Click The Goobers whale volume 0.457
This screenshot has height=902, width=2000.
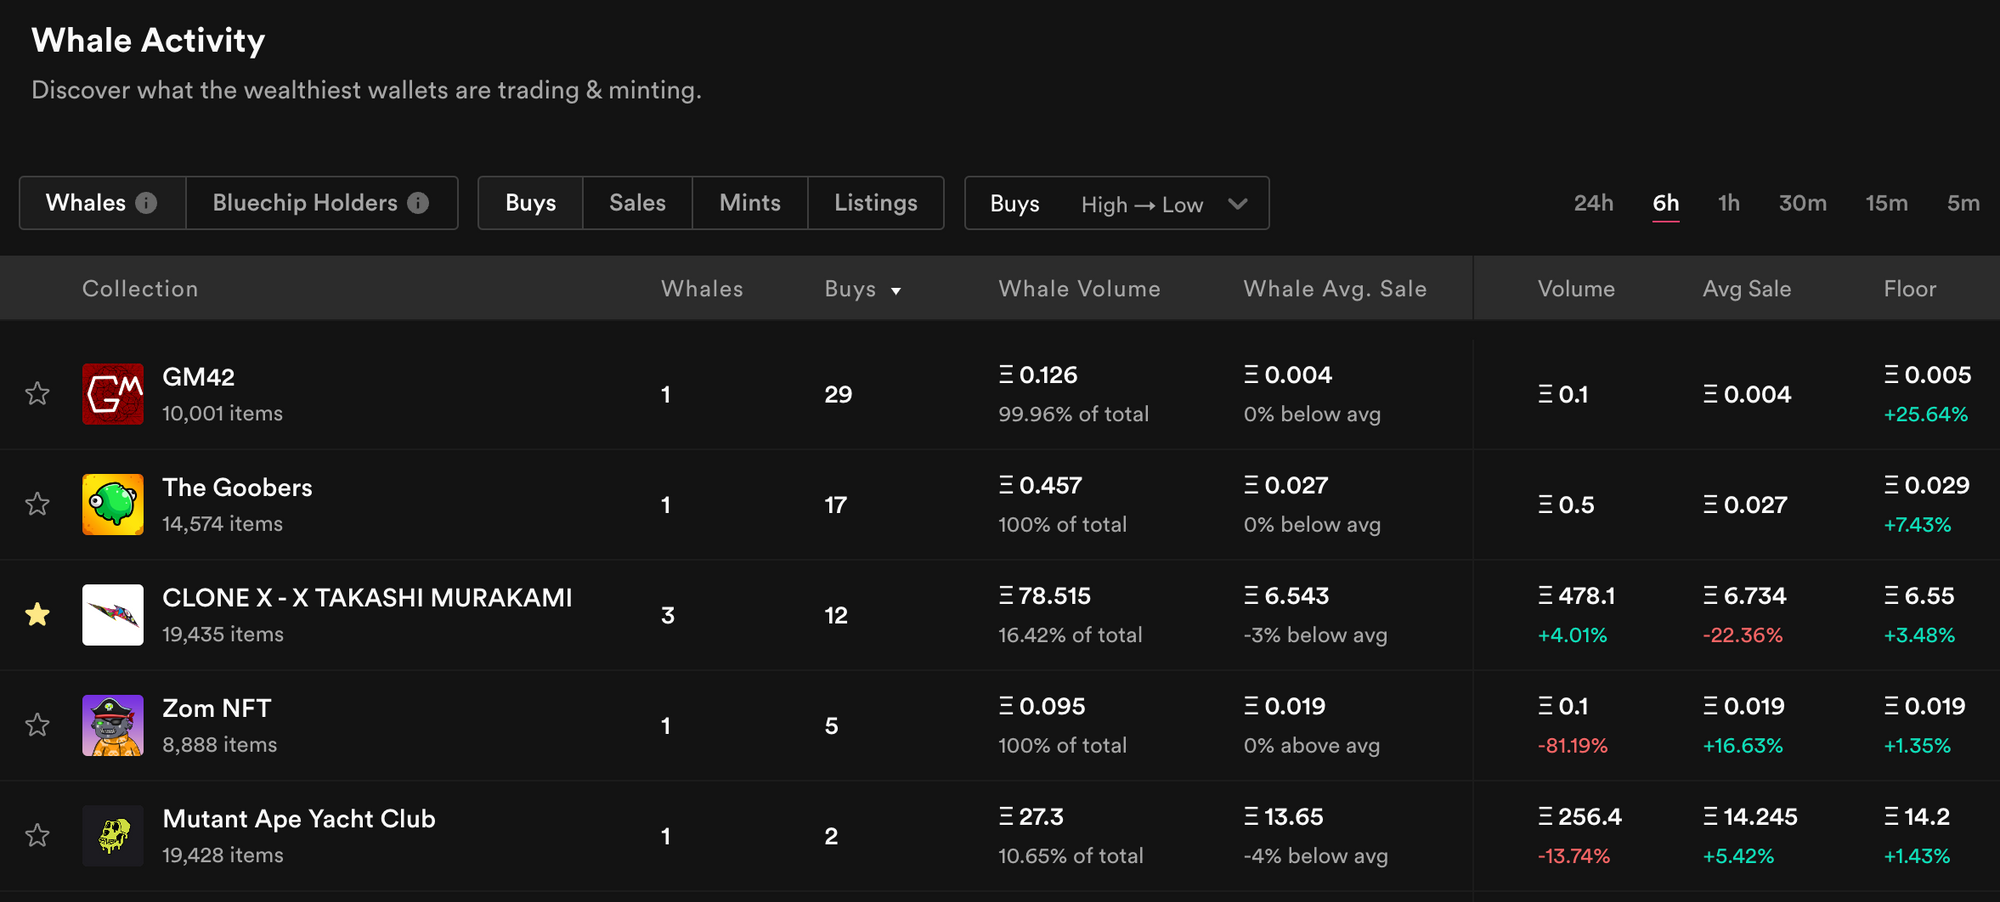[1040, 485]
